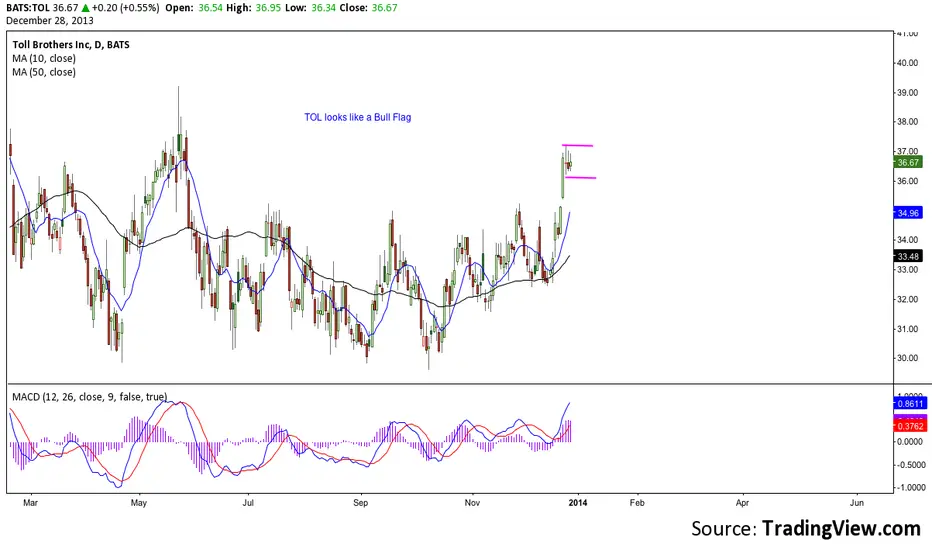
Task: Click the Jul label on time axis
Action: pos(248,502)
